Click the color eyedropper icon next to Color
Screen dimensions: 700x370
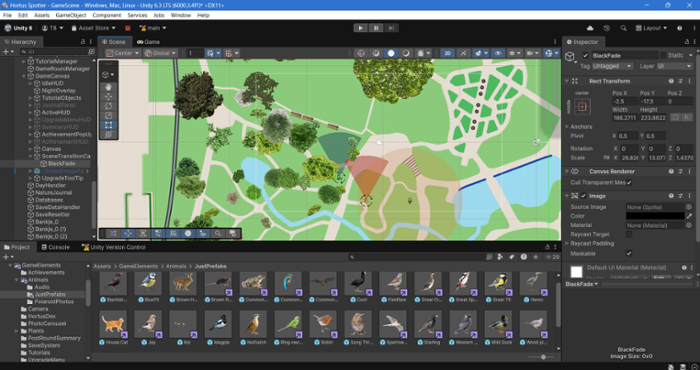click(x=689, y=216)
